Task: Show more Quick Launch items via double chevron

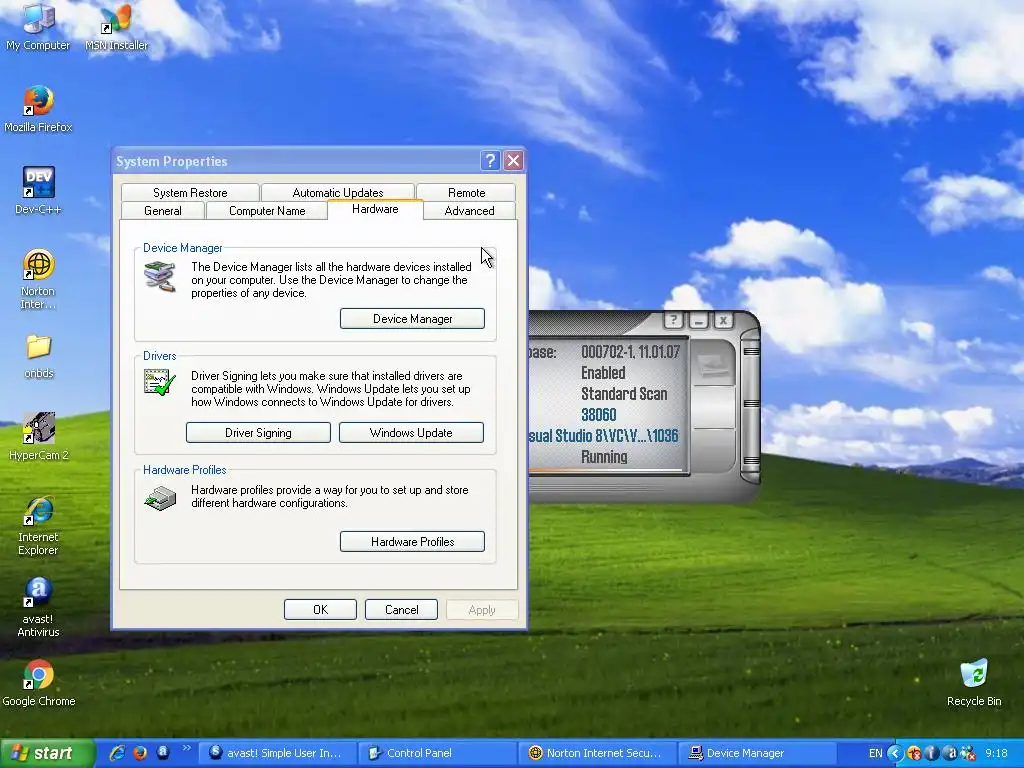Action: [x=187, y=748]
